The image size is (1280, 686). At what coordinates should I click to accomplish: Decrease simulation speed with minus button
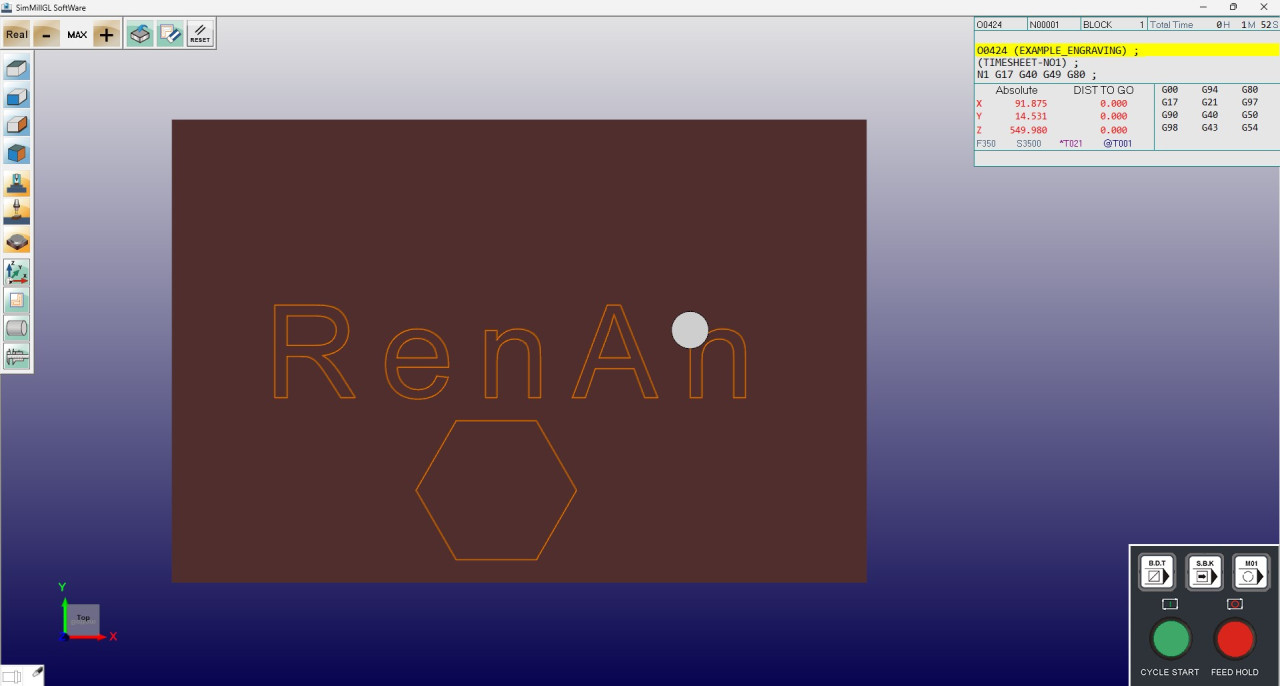coord(46,34)
